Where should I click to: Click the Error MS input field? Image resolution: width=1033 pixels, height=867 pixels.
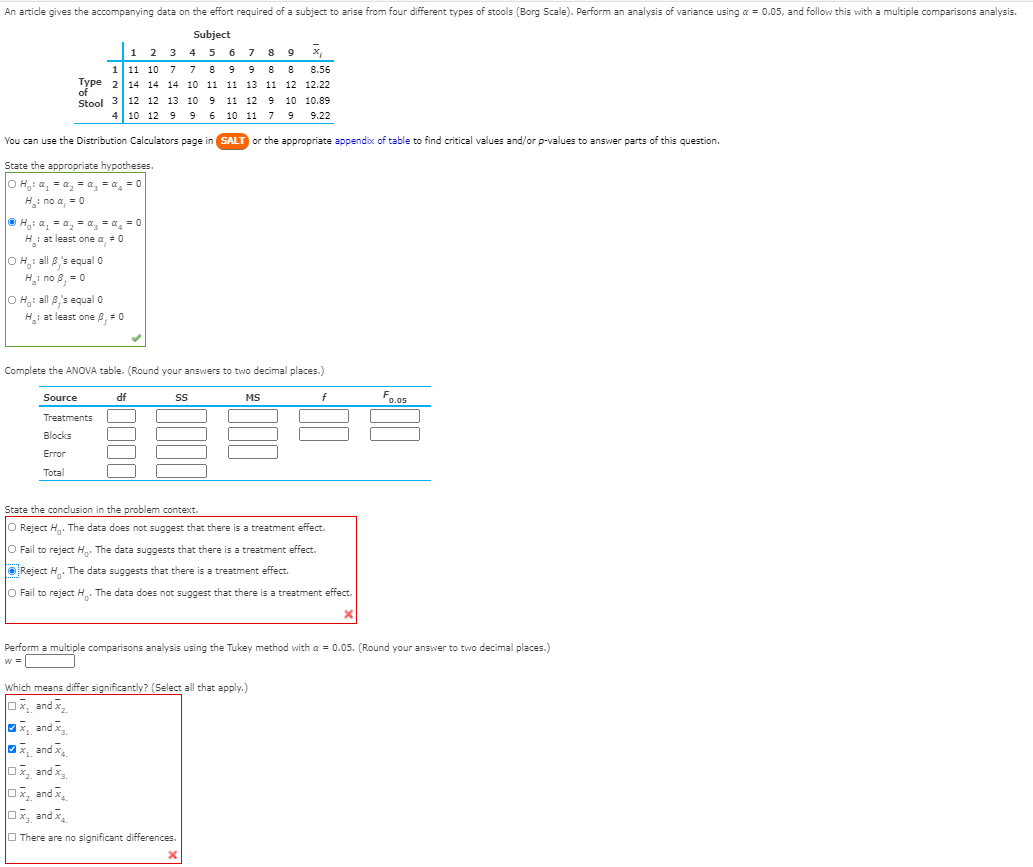pyautogui.click(x=253, y=452)
